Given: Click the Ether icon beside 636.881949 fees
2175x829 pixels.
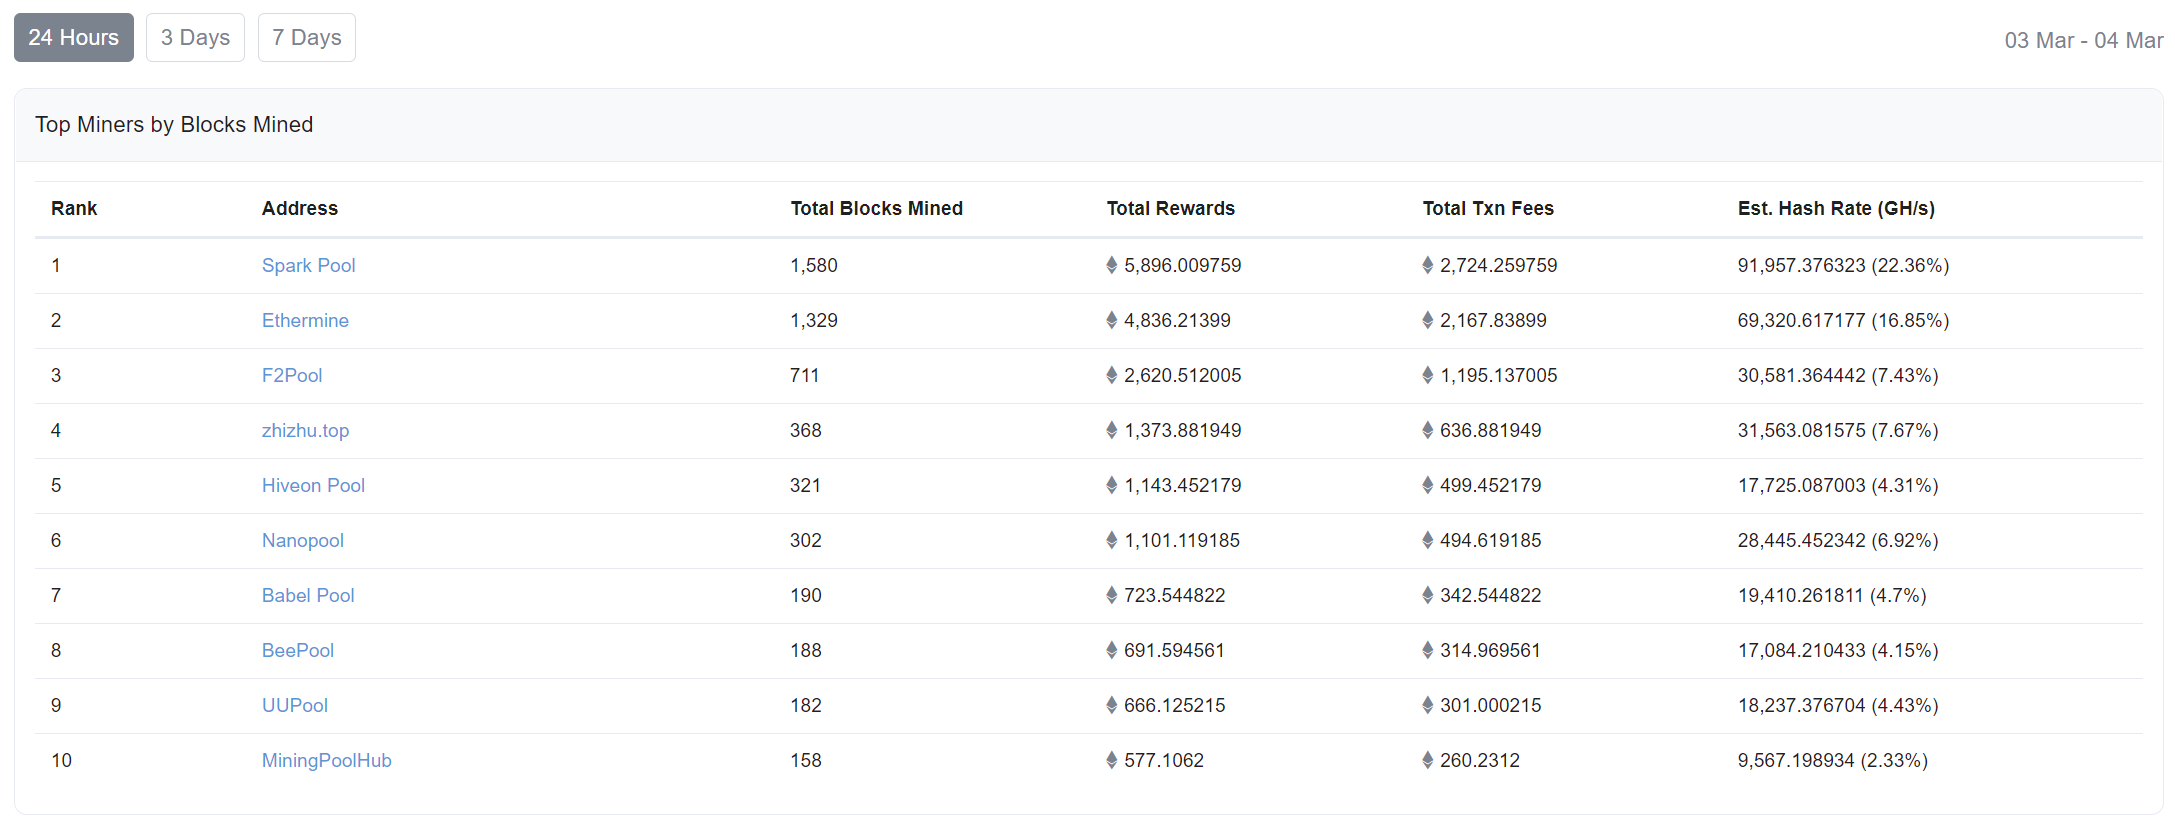Looking at the screenshot, I should click(1428, 430).
